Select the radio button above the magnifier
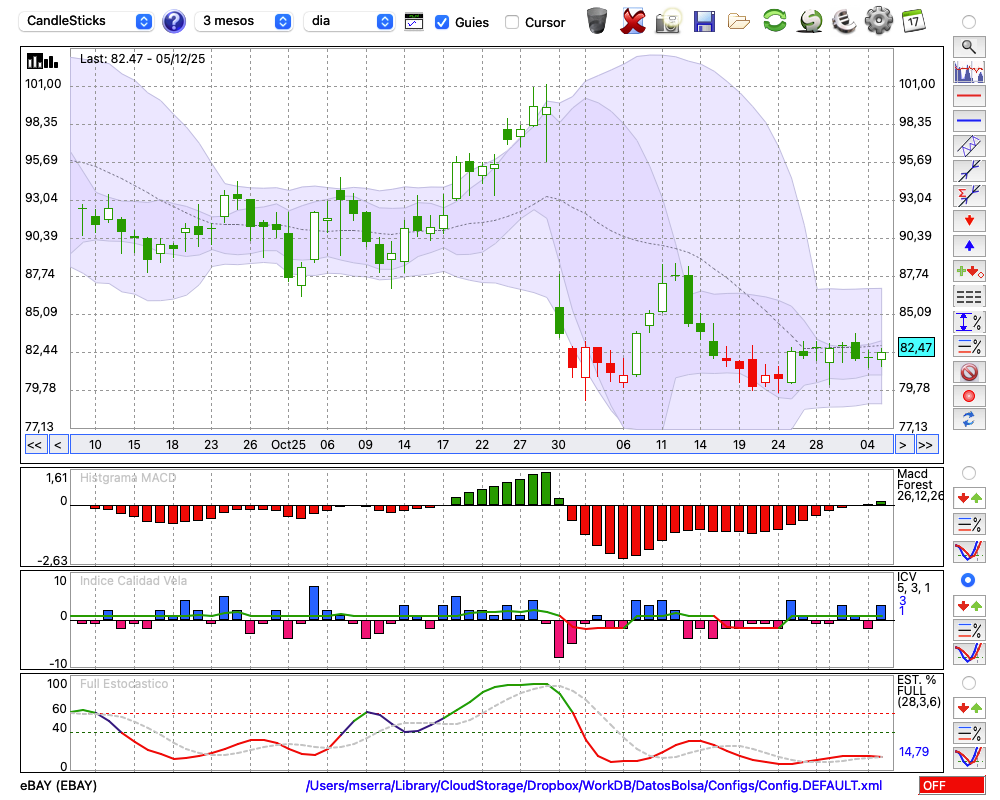This screenshot has width=1000, height=800. [x=969, y=22]
